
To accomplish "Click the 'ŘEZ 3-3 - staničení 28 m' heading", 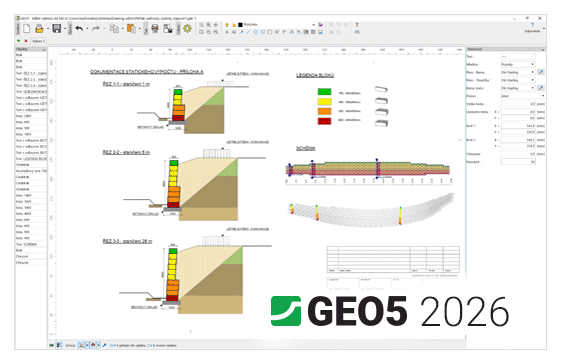I will click(x=127, y=241).
